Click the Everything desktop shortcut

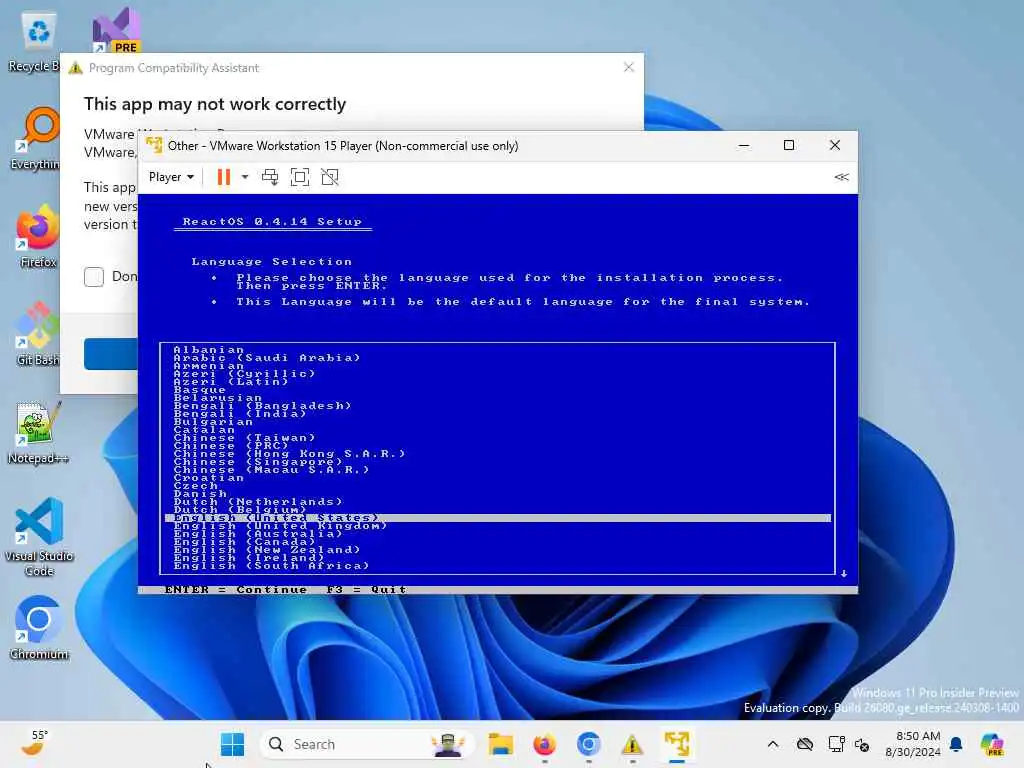pos(37,138)
